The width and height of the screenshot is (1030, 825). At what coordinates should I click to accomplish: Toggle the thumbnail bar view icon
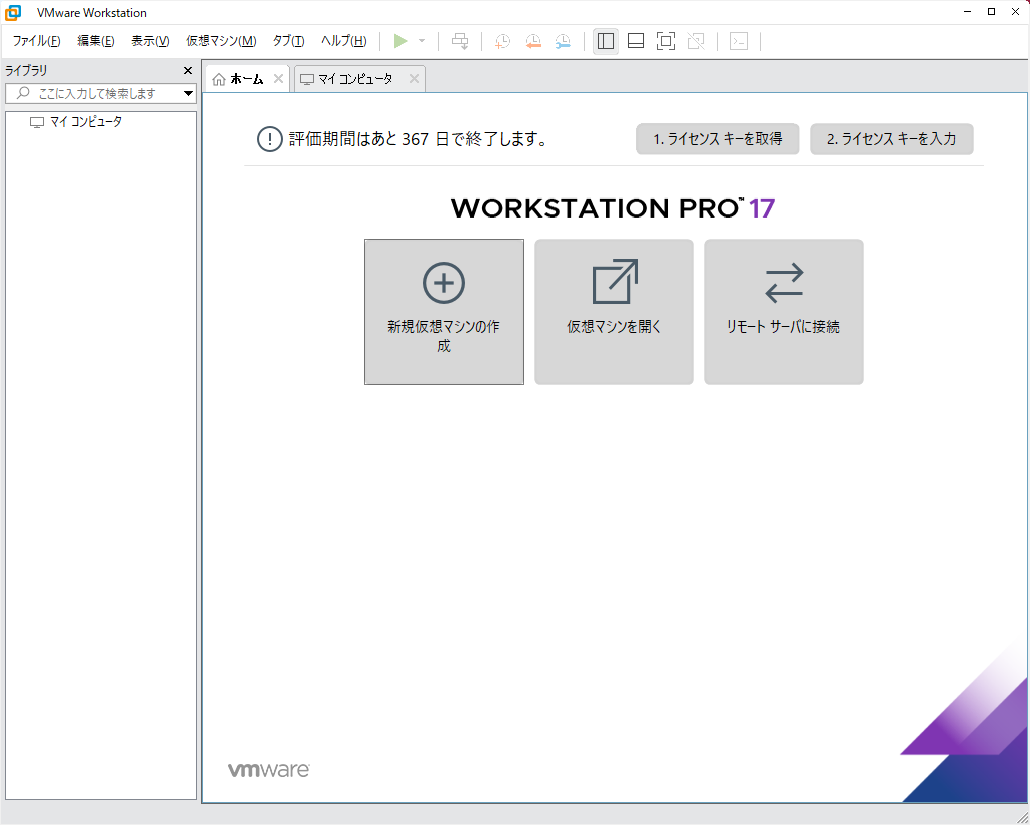click(x=636, y=41)
